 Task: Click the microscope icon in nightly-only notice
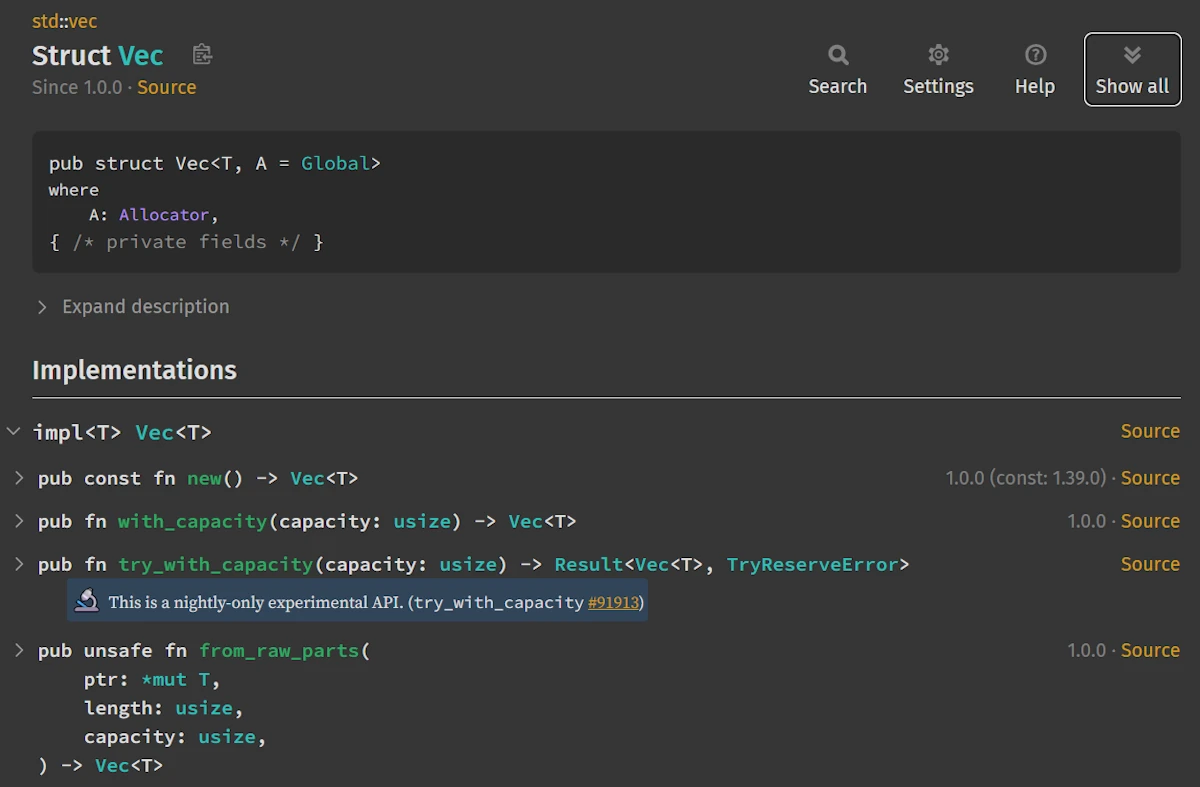point(87,601)
